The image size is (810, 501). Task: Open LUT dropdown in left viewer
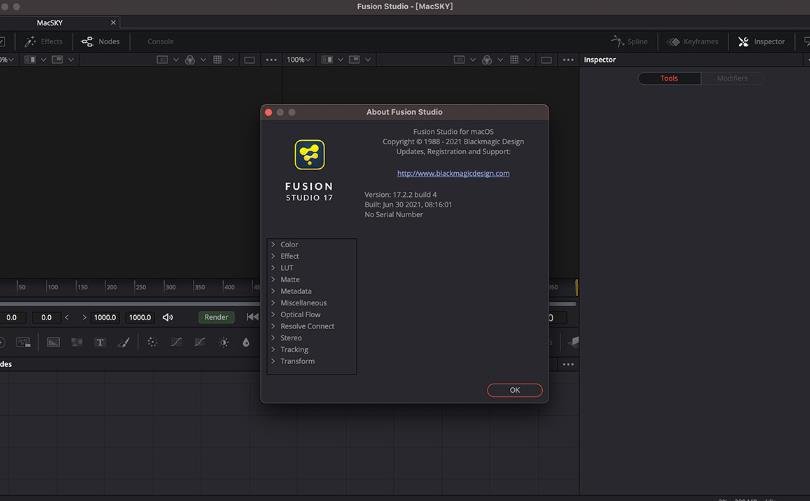click(x=230, y=60)
